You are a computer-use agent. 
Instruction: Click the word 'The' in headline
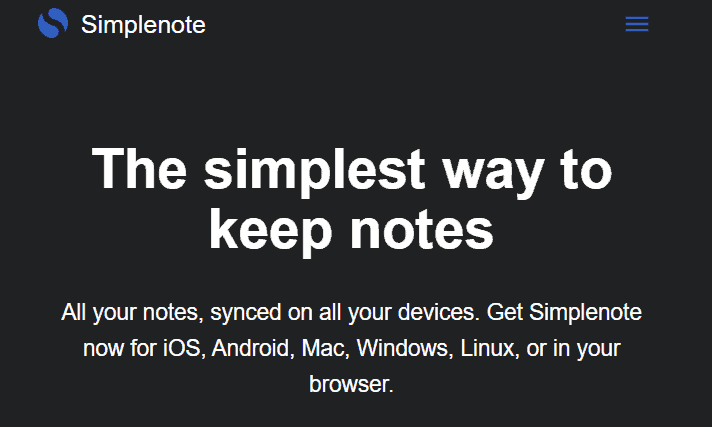point(139,168)
